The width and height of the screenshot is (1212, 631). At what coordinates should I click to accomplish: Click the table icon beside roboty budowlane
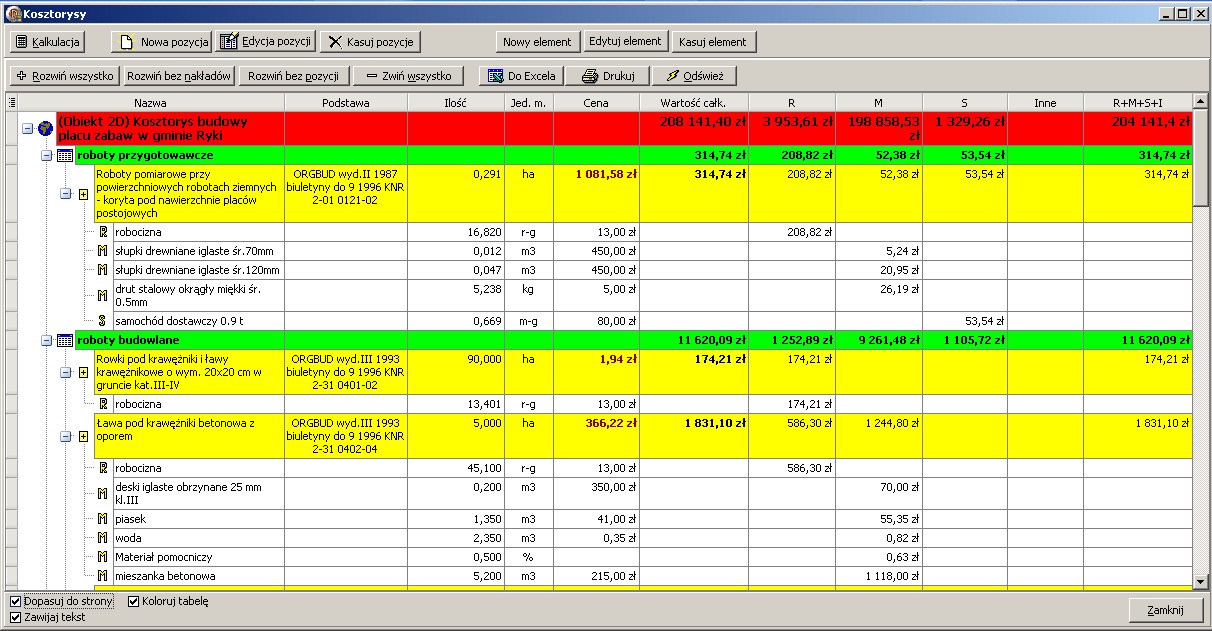click(x=64, y=341)
